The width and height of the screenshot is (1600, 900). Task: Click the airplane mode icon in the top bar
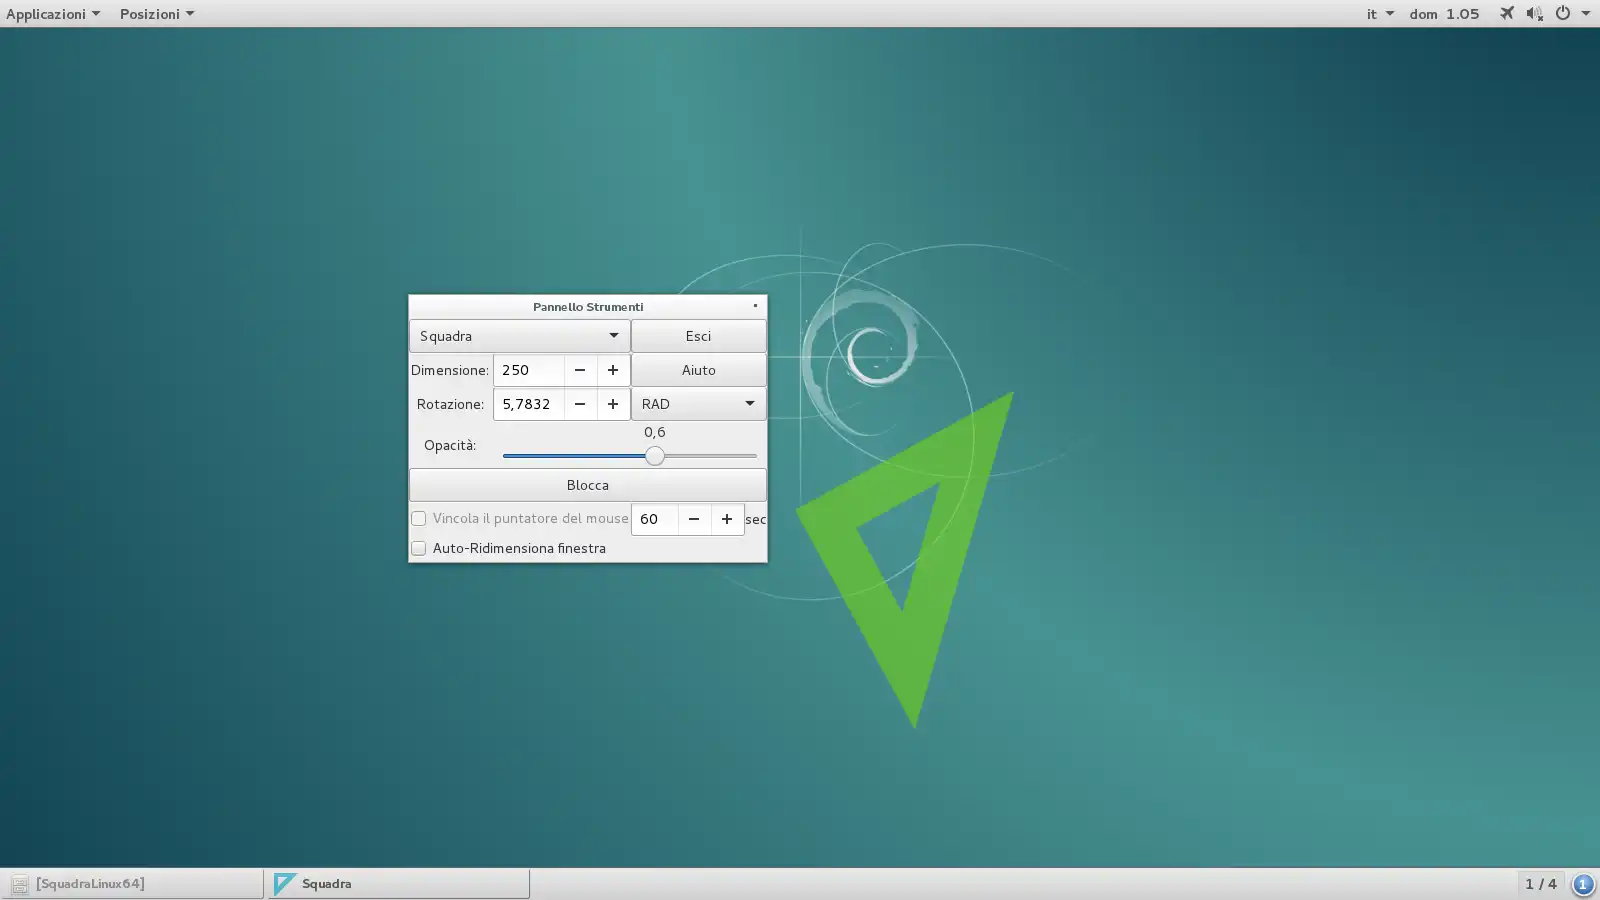pos(1506,14)
